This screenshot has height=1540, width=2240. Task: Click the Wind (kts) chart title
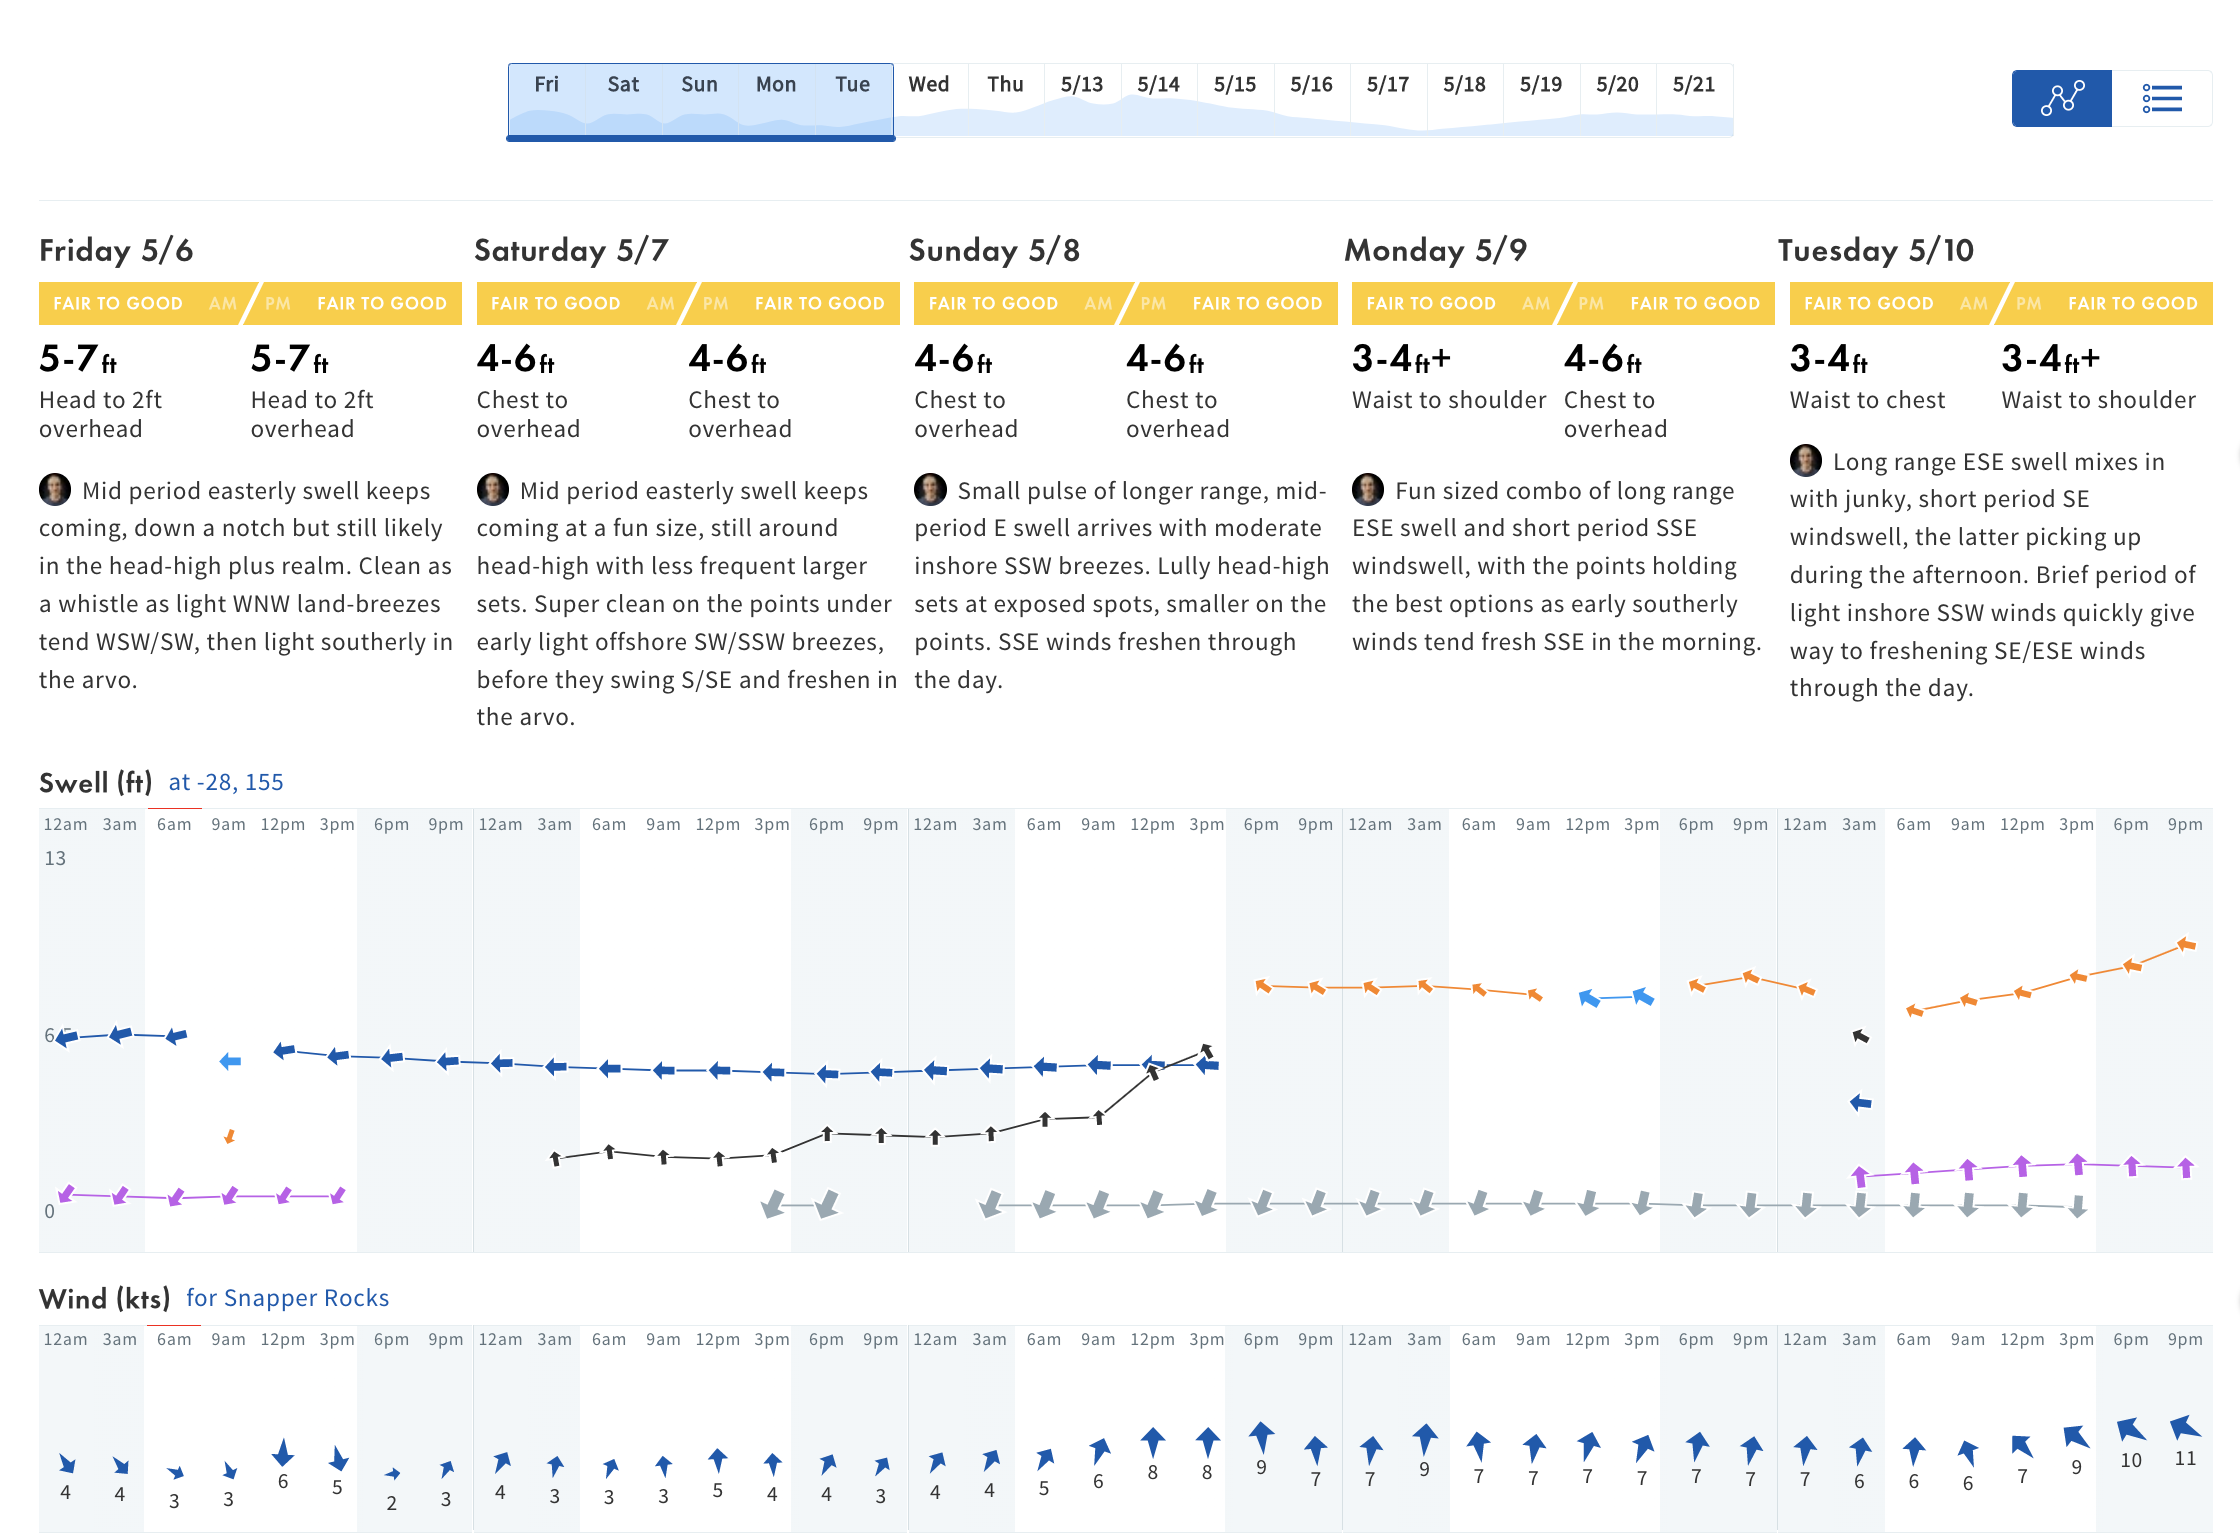click(105, 1298)
